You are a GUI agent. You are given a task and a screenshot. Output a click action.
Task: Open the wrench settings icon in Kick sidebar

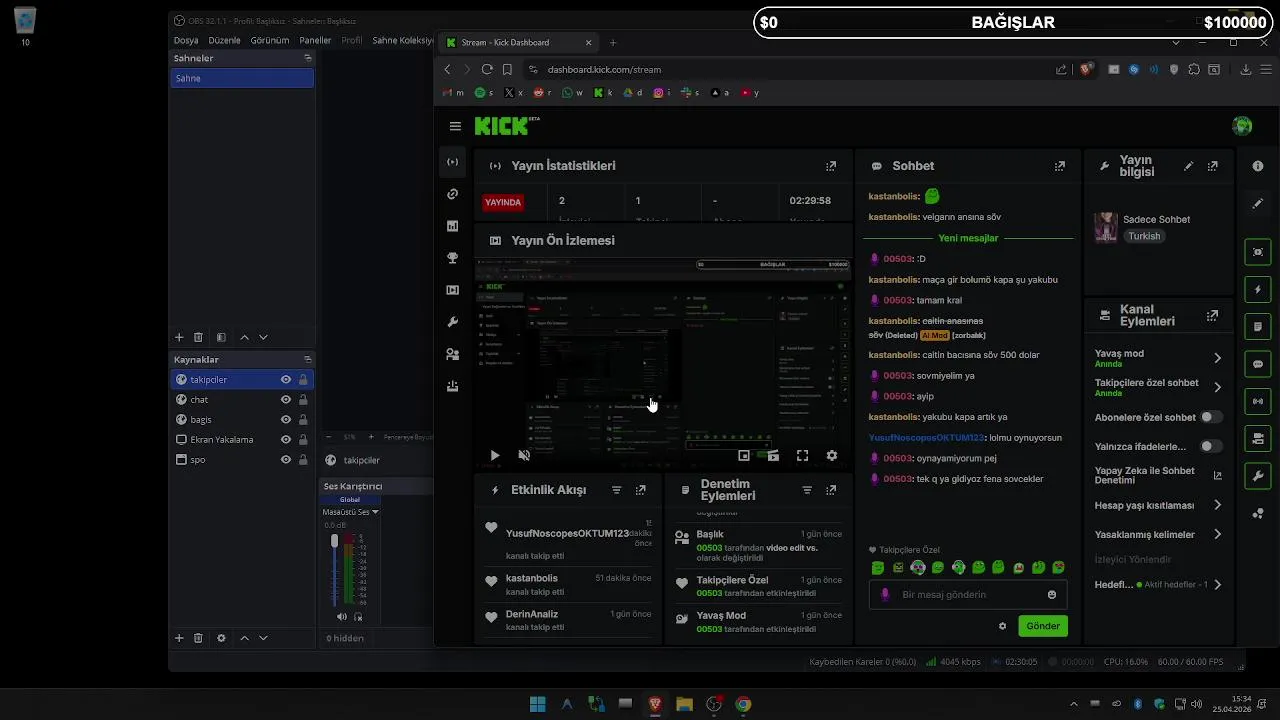coord(453,322)
